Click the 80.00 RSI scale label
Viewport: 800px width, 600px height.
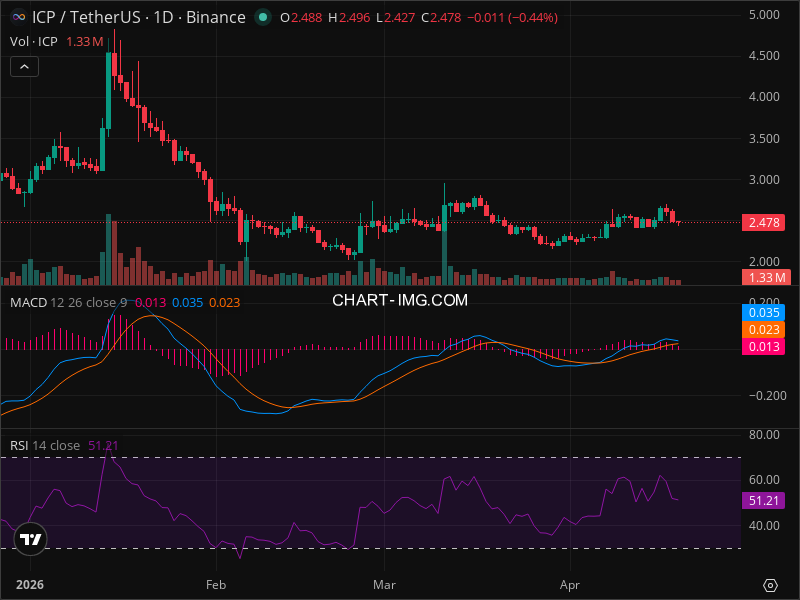pyautogui.click(x=764, y=435)
